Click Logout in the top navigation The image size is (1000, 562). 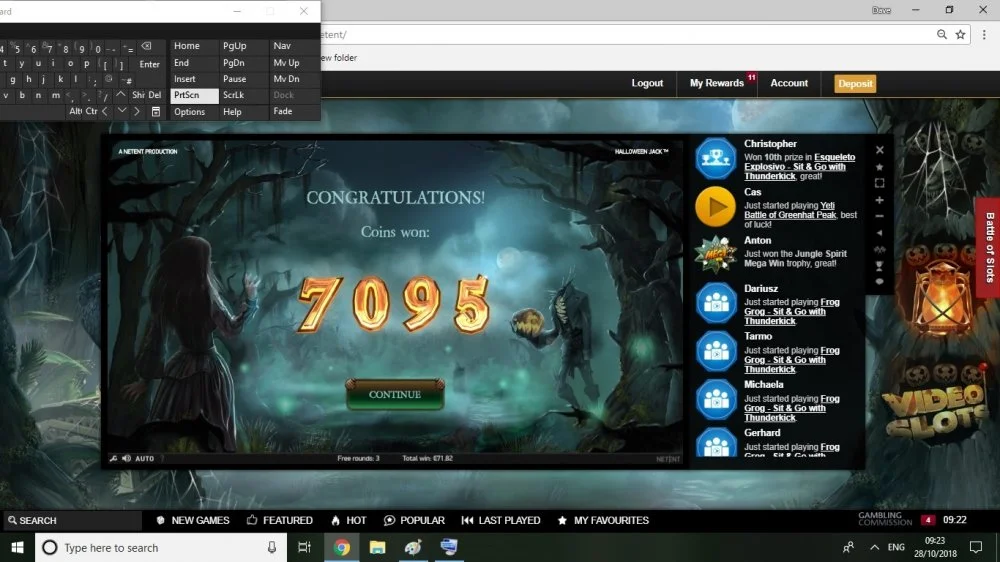647,83
